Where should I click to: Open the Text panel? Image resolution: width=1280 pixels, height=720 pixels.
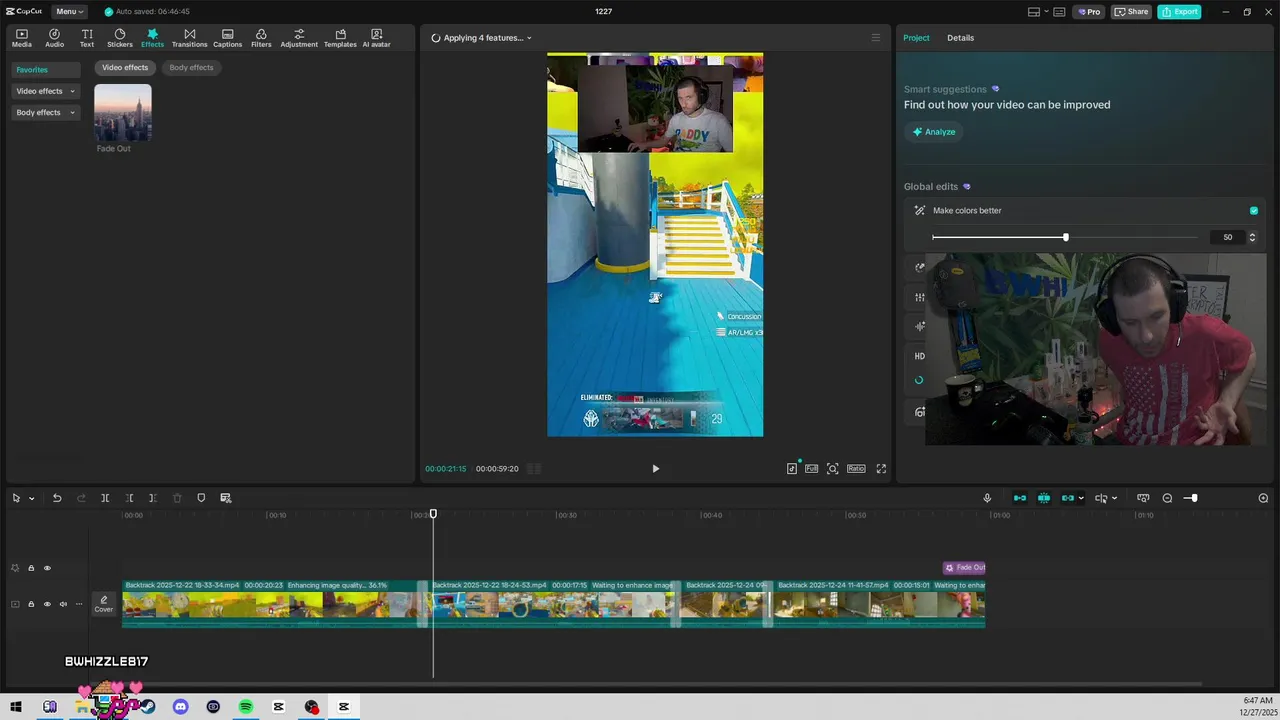pos(87,38)
